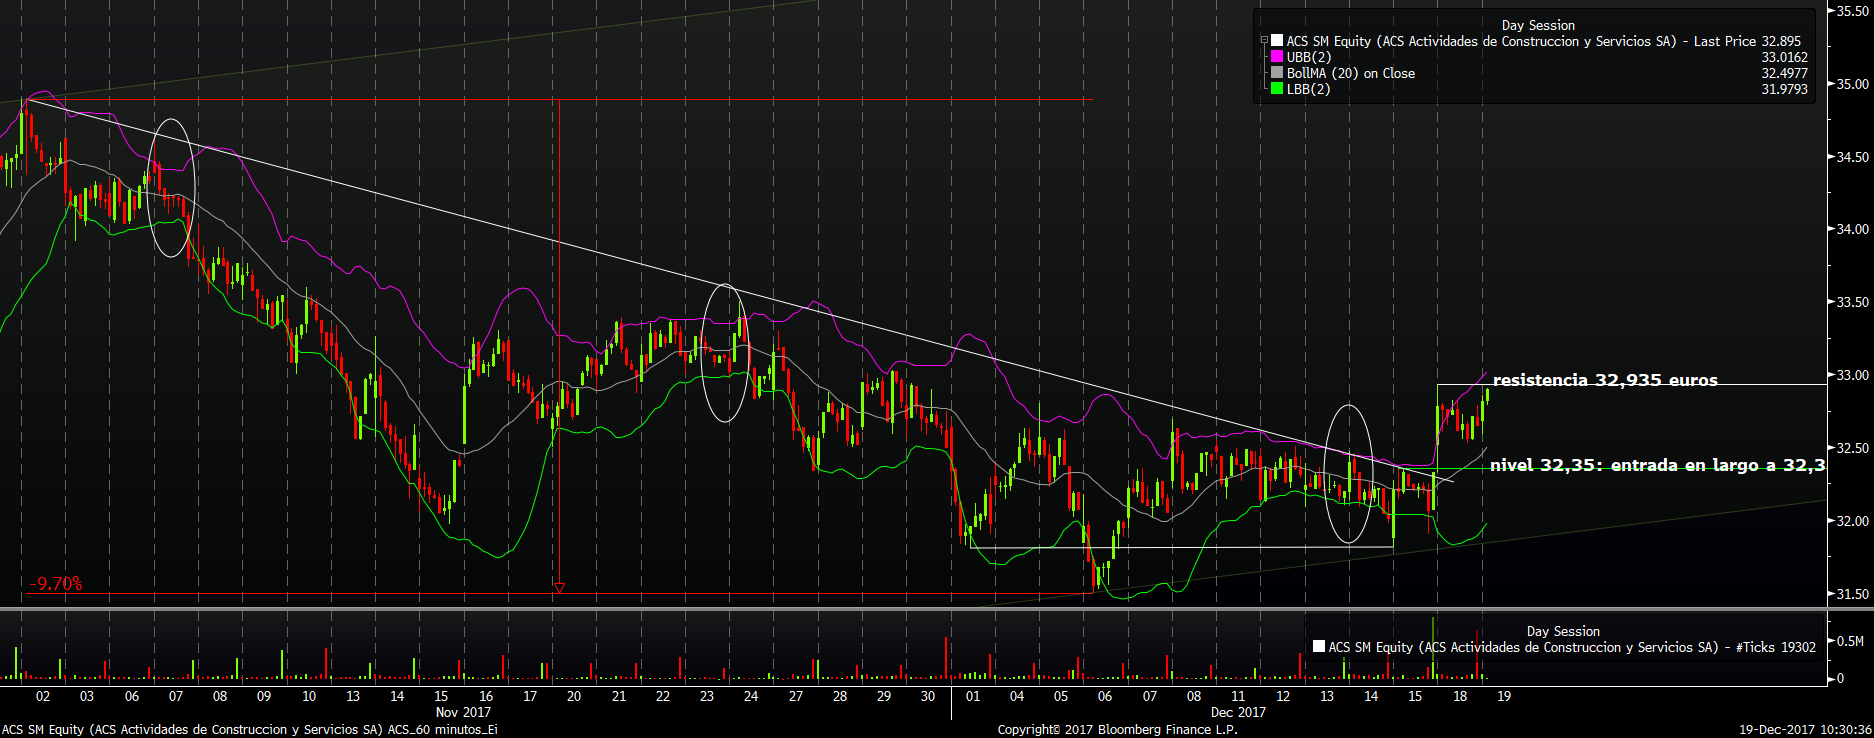Click the -9.70% percentage change label
Image resolution: width=1874 pixels, height=738 pixels.
pyautogui.click(x=56, y=584)
